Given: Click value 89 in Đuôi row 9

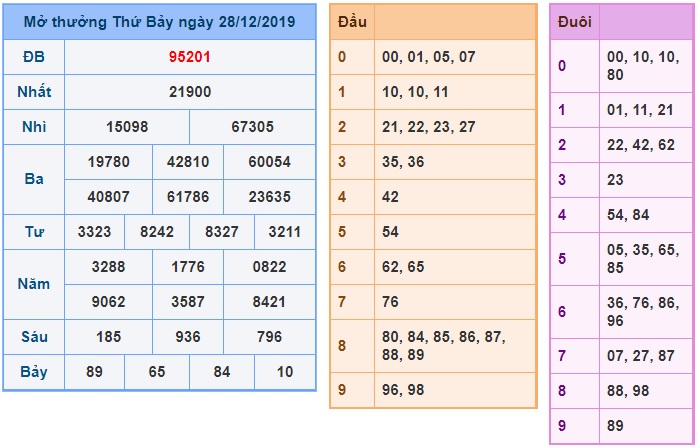Looking at the screenshot, I should coord(615,426).
